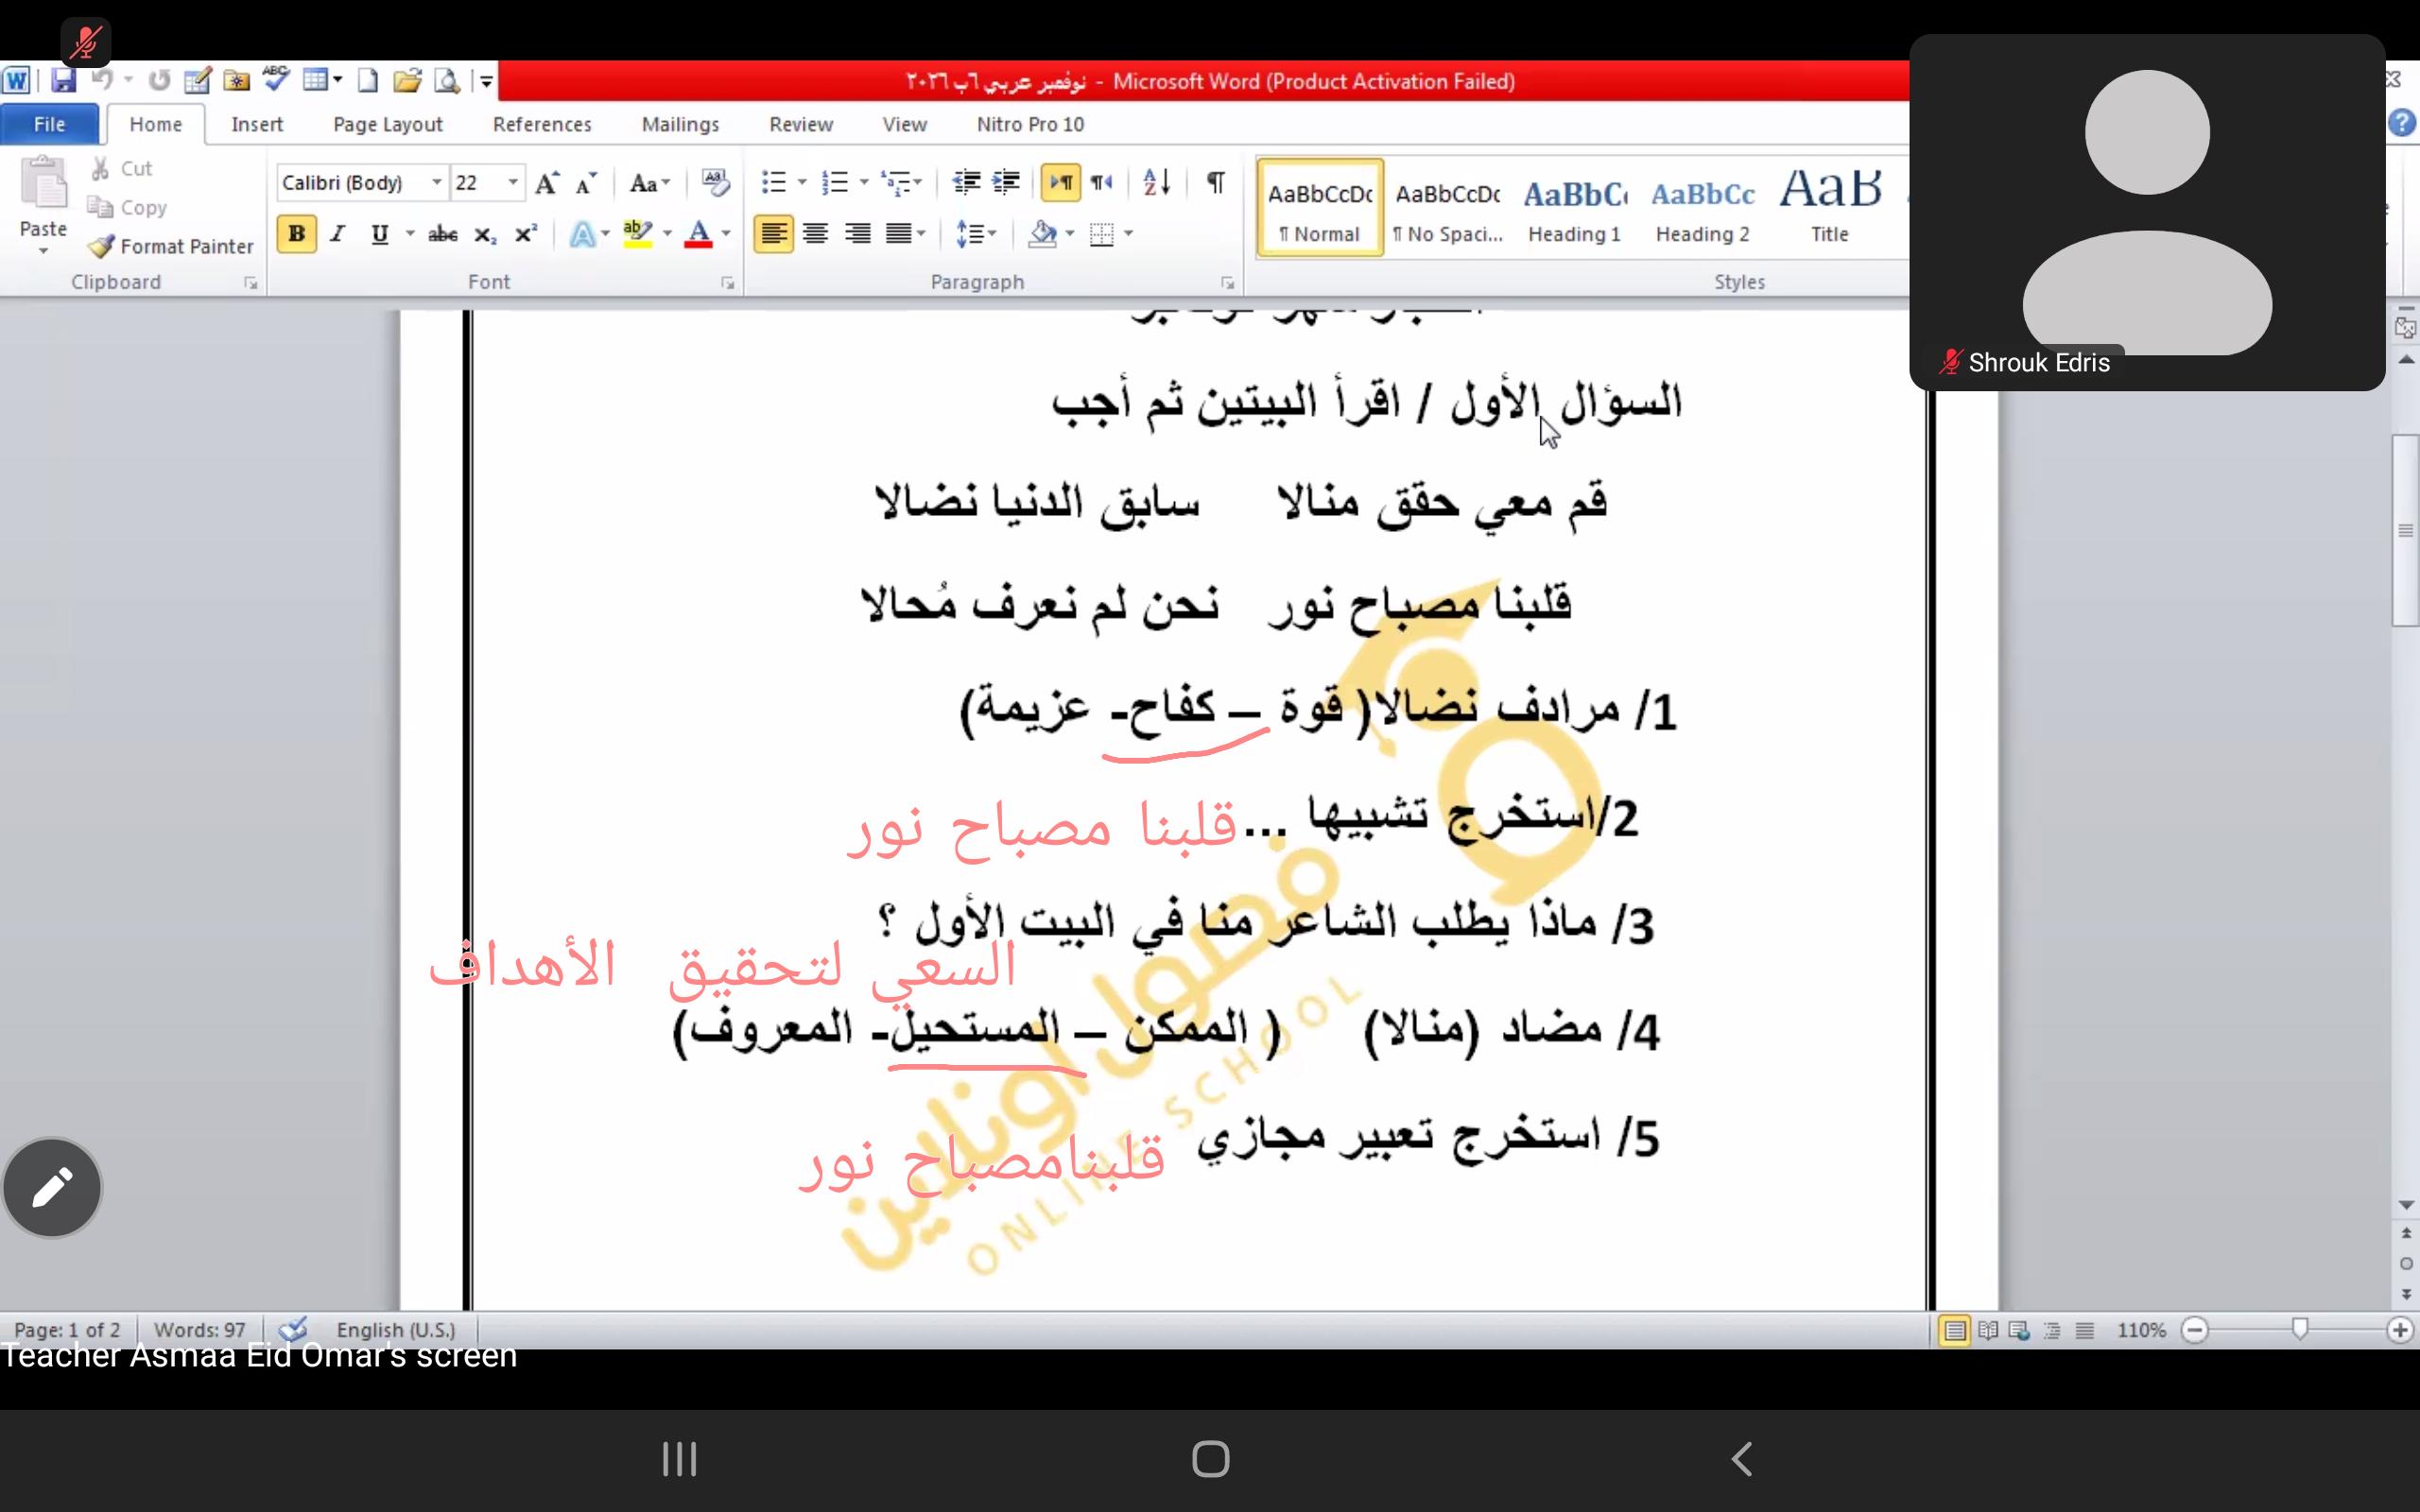Click the Format Painter brush icon
This screenshot has height=1512, width=2420.
click(x=100, y=246)
